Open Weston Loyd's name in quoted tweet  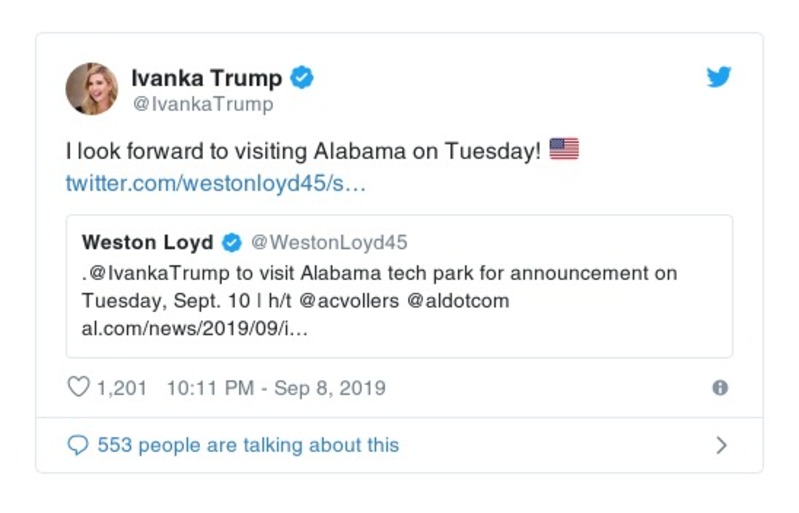tap(147, 243)
